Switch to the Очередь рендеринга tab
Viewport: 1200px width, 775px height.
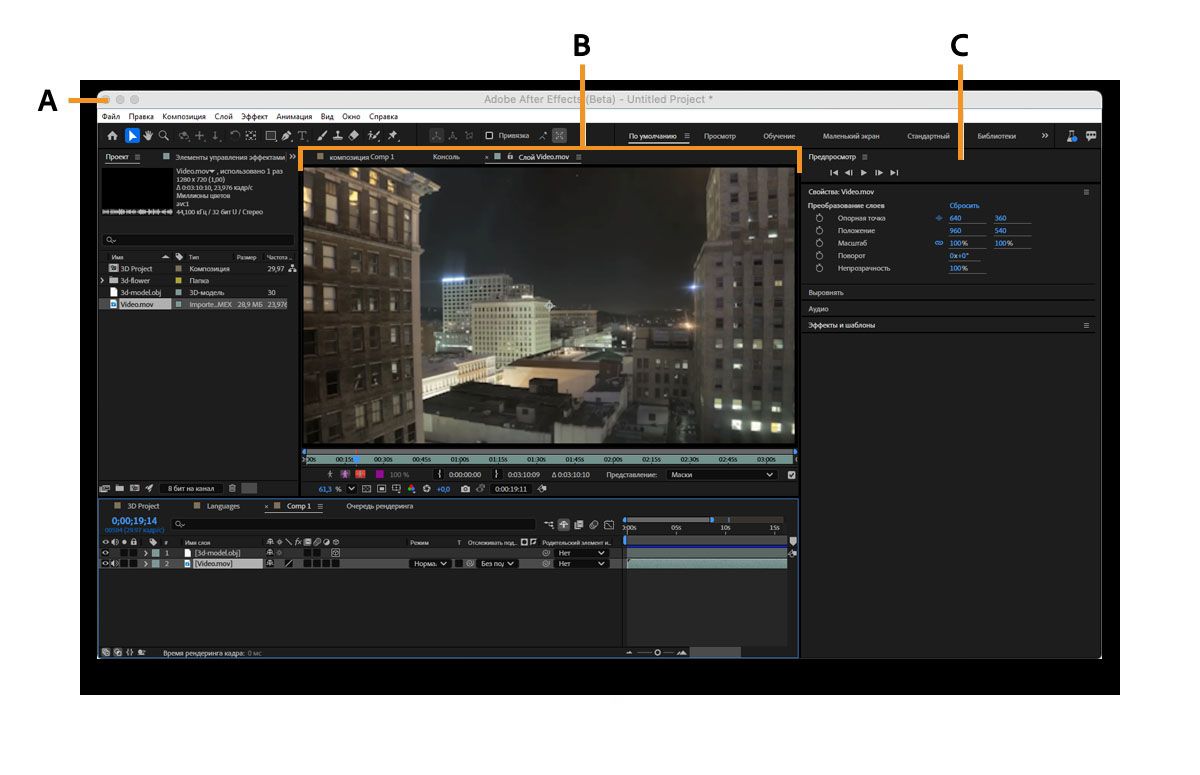click(379, 506)
